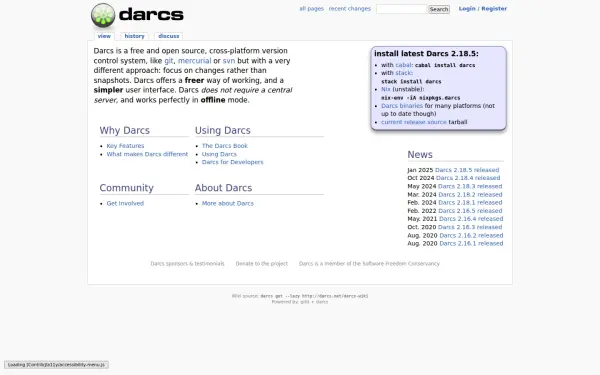This screenshot has height=375, width=600.
Task: Click the darcs green logo icon
Action: coord(103,15)
